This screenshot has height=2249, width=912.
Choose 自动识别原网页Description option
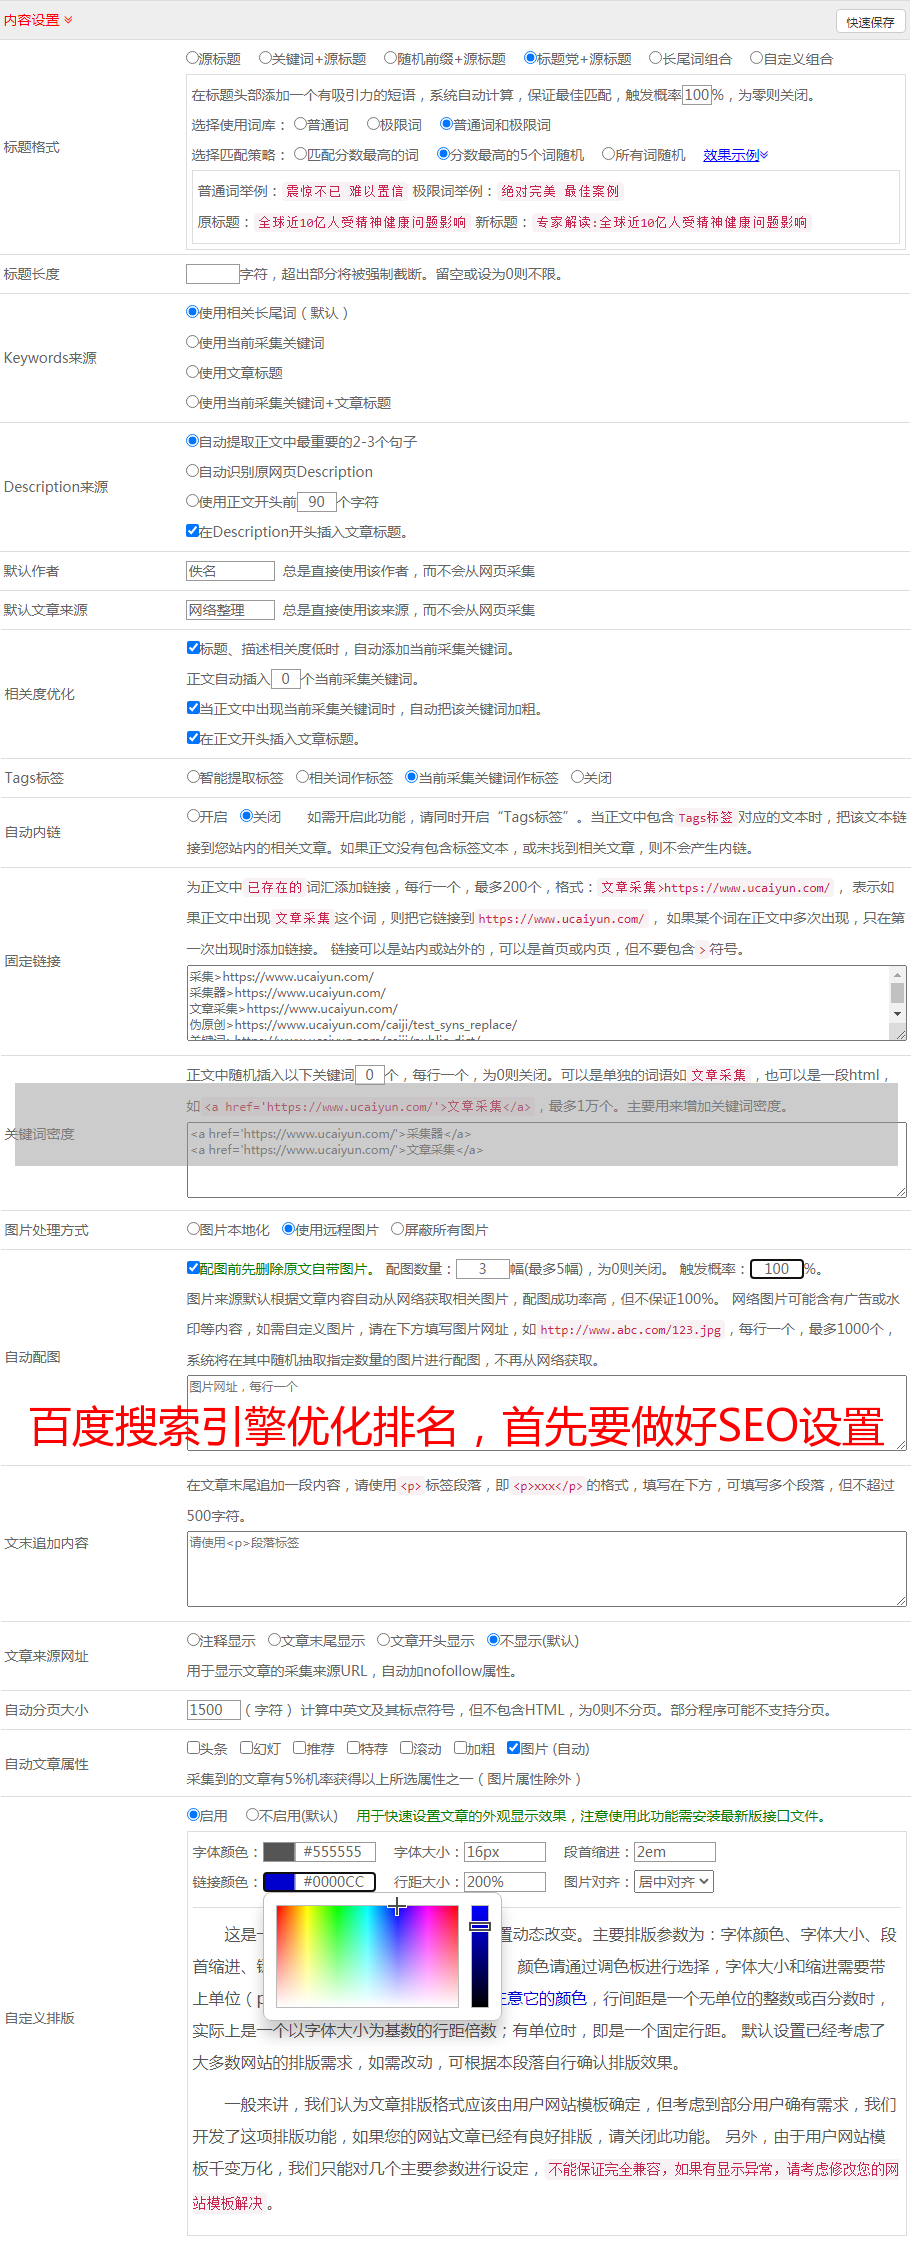192,471
